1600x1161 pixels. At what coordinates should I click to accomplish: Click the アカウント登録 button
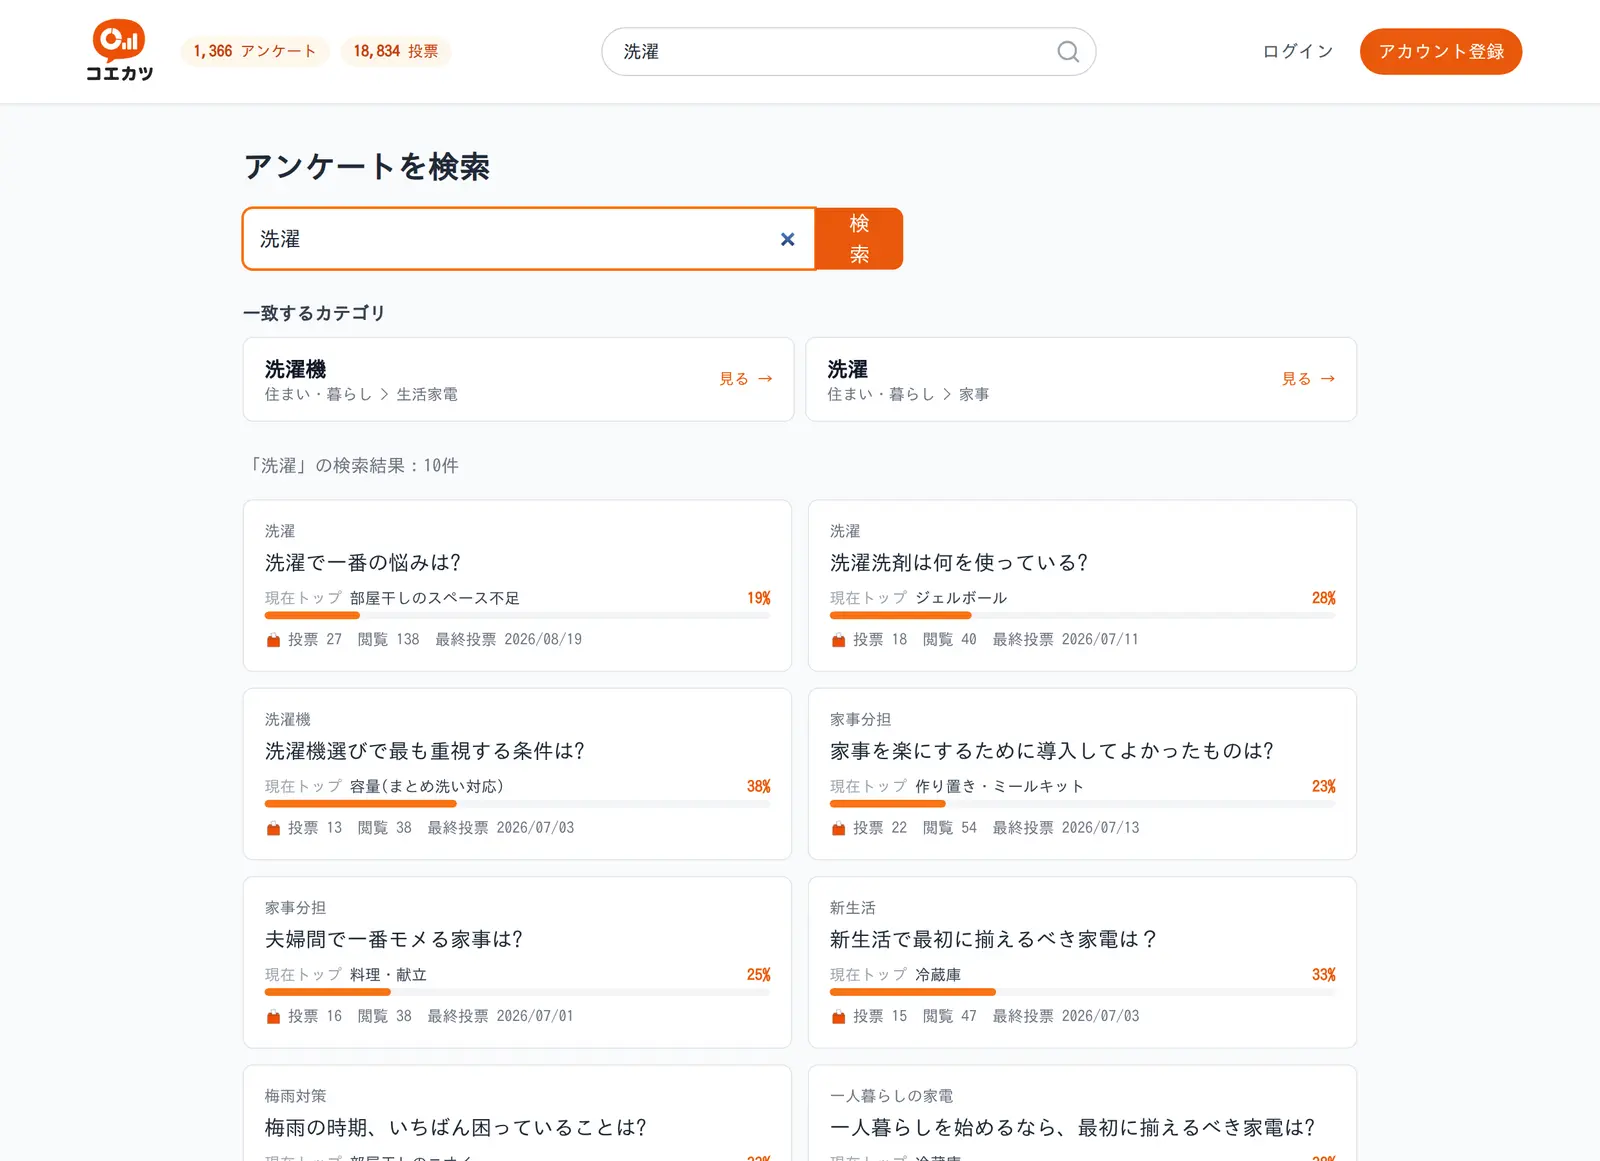coord(1441,51)
